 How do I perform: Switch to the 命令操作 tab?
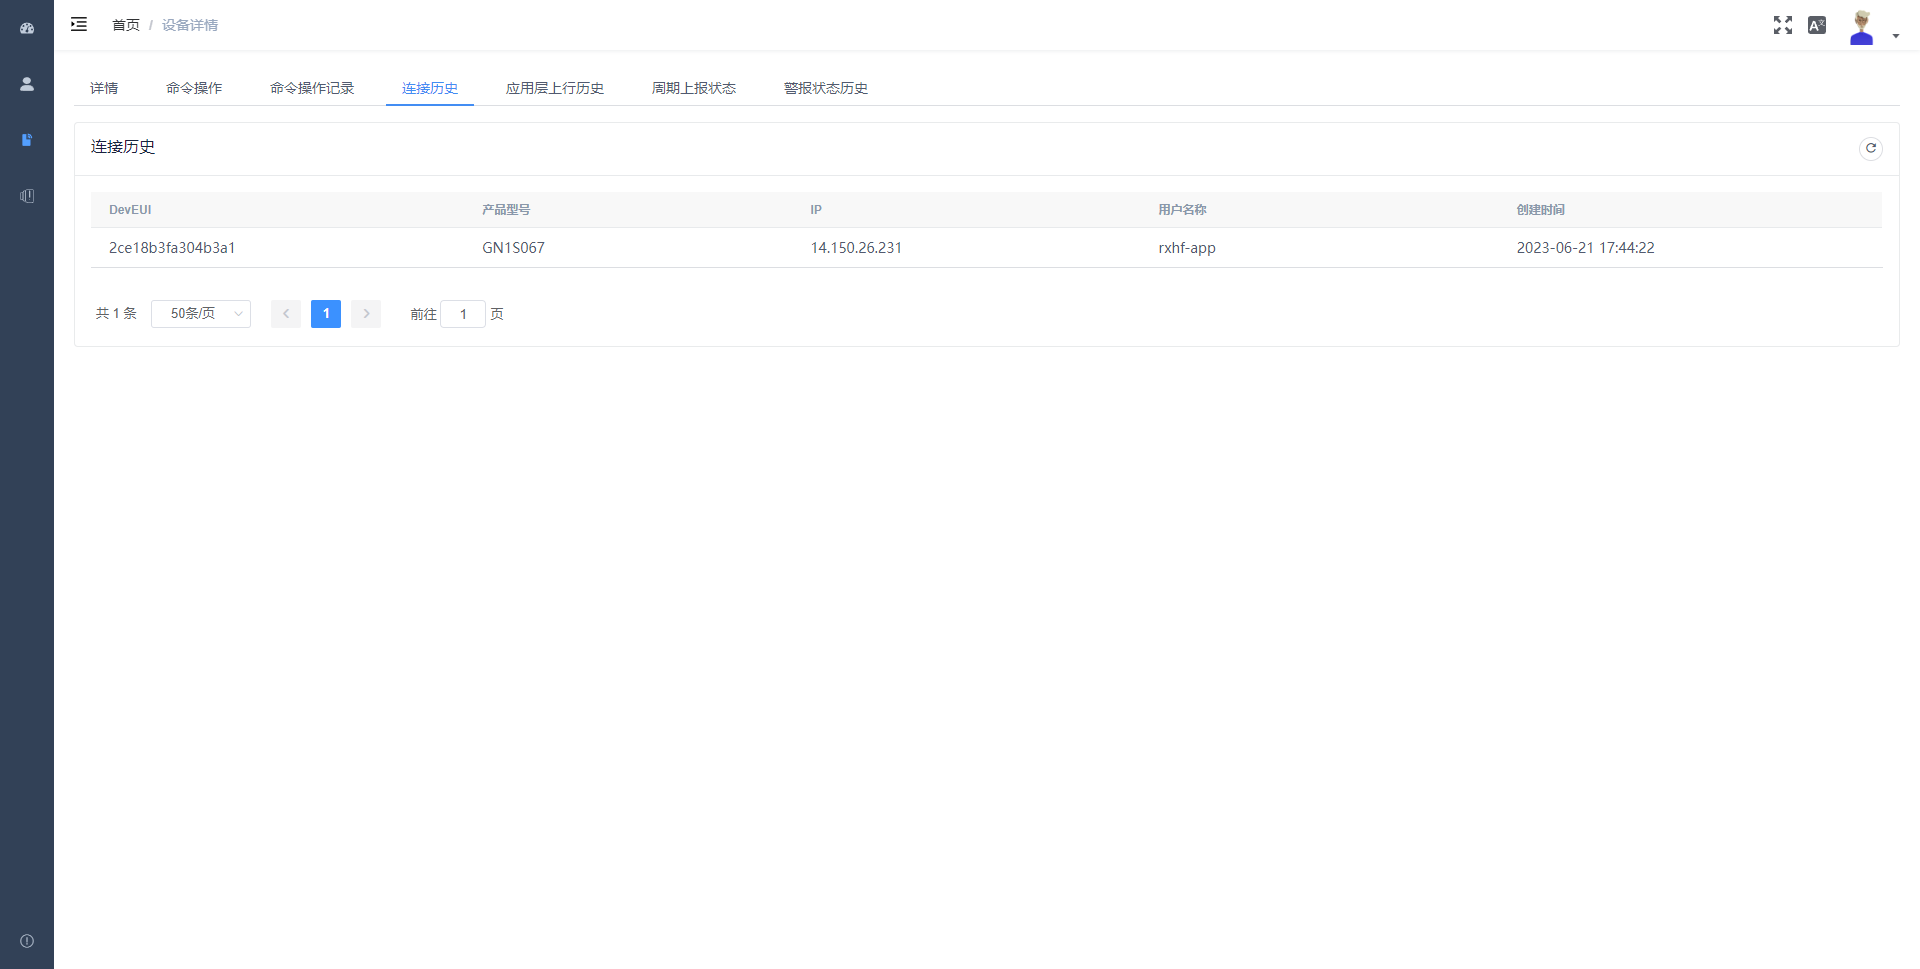click(194, 88)
